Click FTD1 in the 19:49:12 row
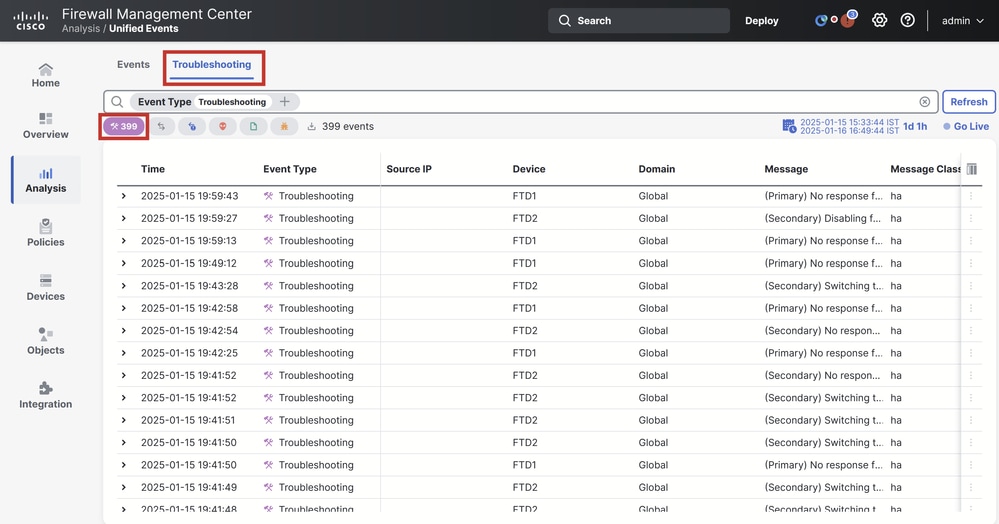 [x=524, y=263]
